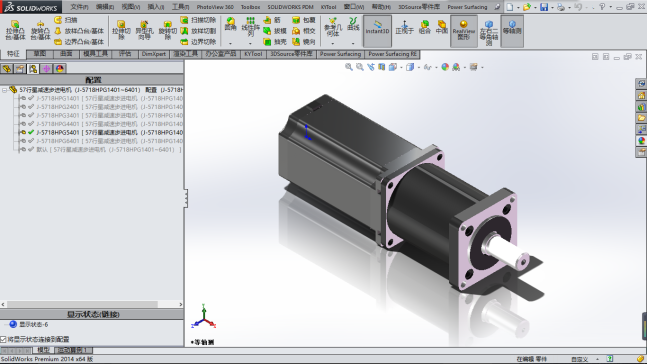The image size is (647, 364).
Task: Collapse the 57行星减速步进电机 configuration tree root
Action: click(4, 90)
